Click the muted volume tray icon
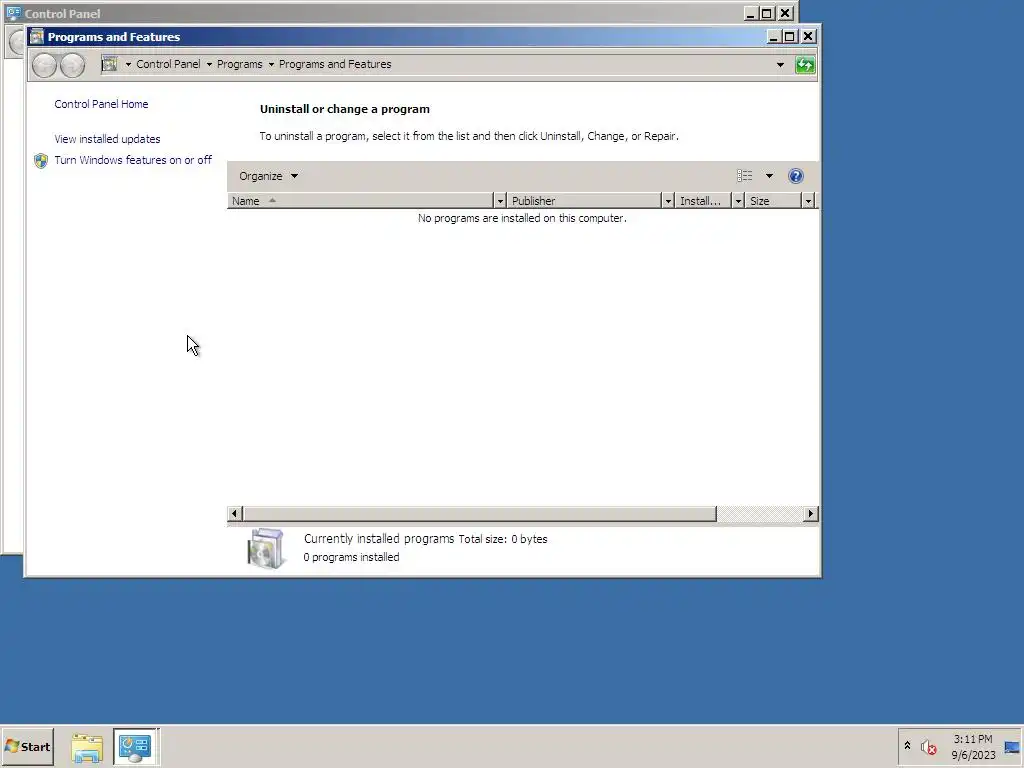The width and height of the screenshot is (1024, 768). pyautogui.click(x=929, y=747)
